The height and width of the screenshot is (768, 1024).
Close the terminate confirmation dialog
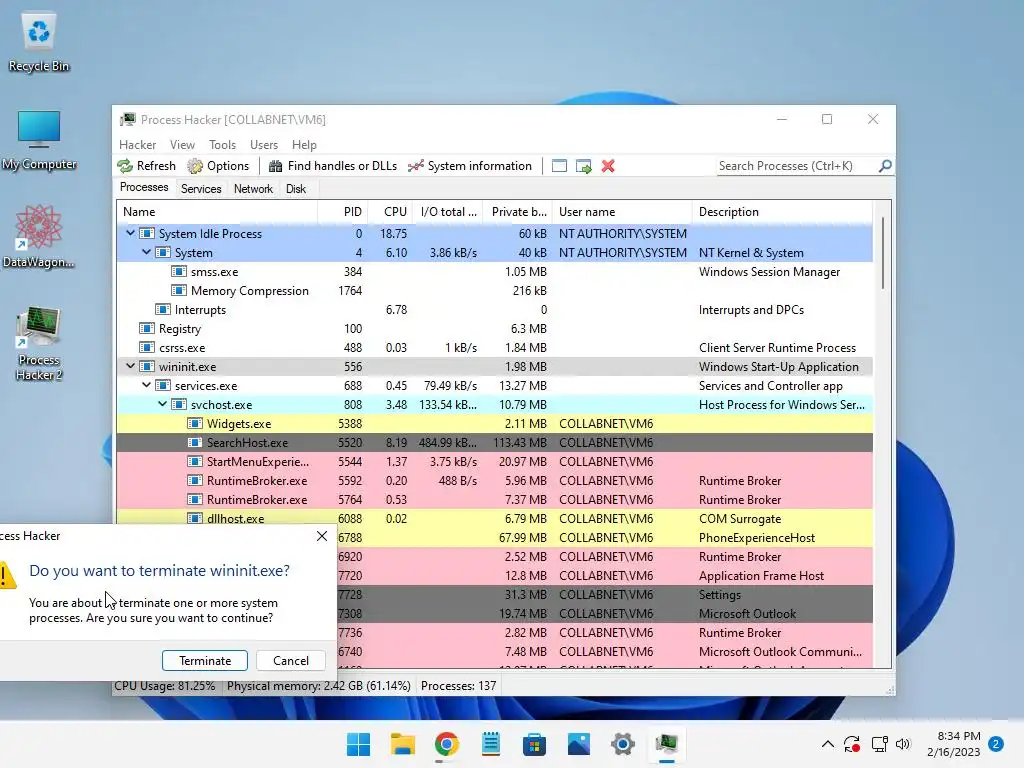322,536
